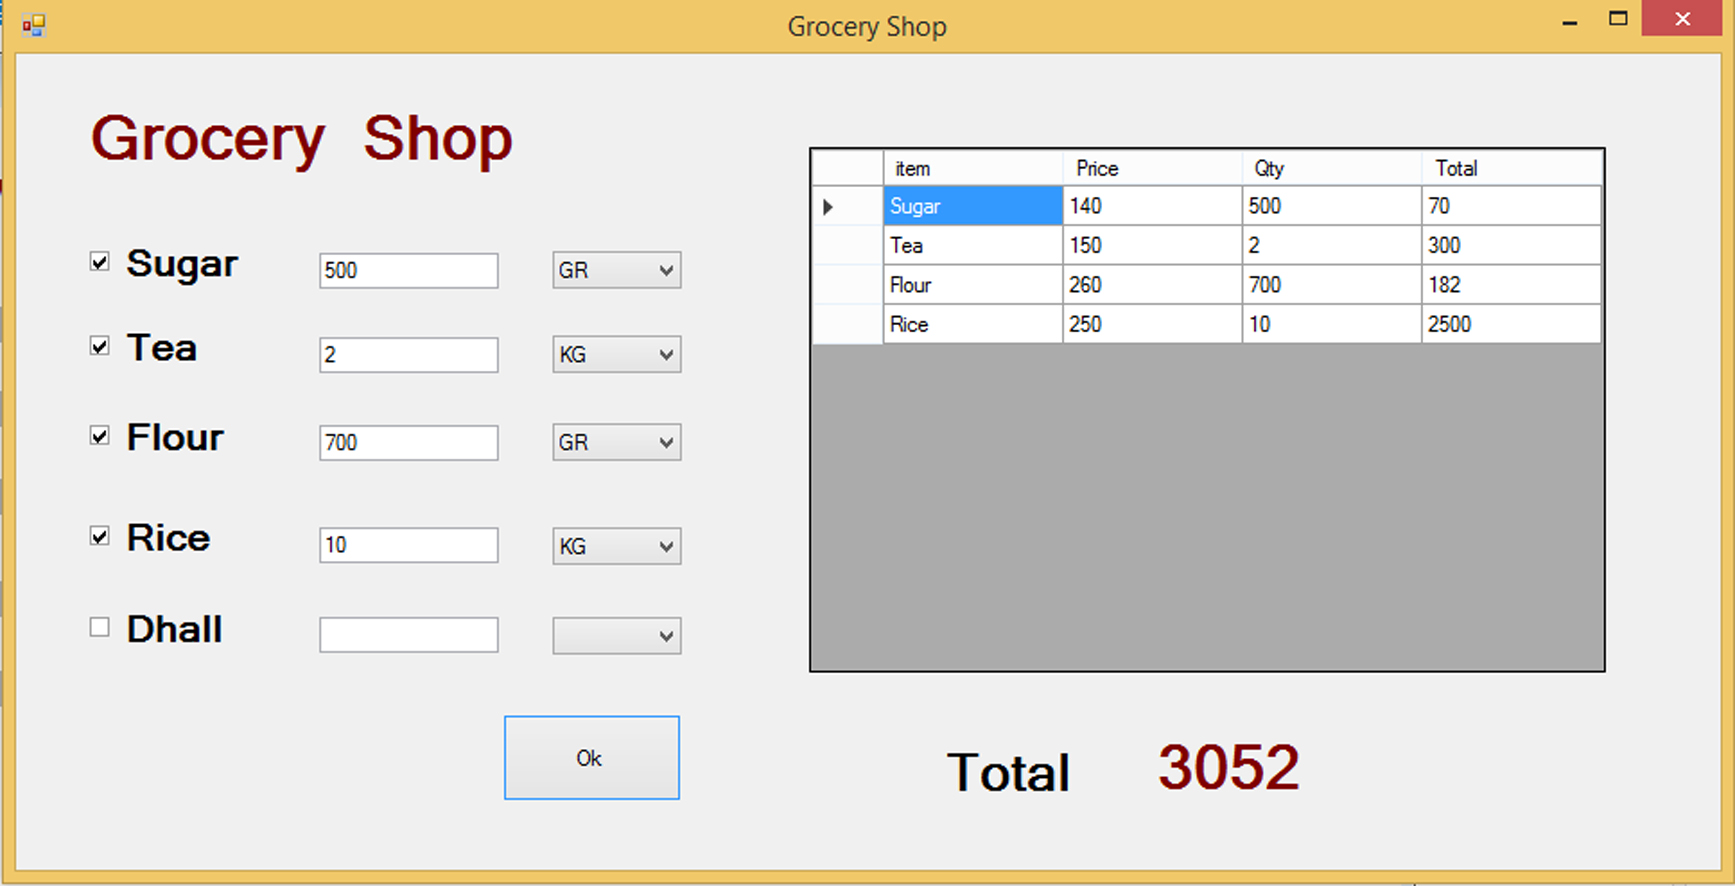Open the Flour unit dropdown showing GR
The image size is (1735, 886).
617,442
